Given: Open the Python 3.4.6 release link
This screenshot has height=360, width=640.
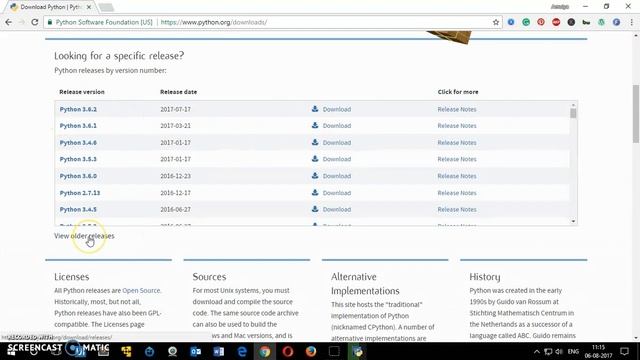Looking at the screenshot, I should [78, 142].
